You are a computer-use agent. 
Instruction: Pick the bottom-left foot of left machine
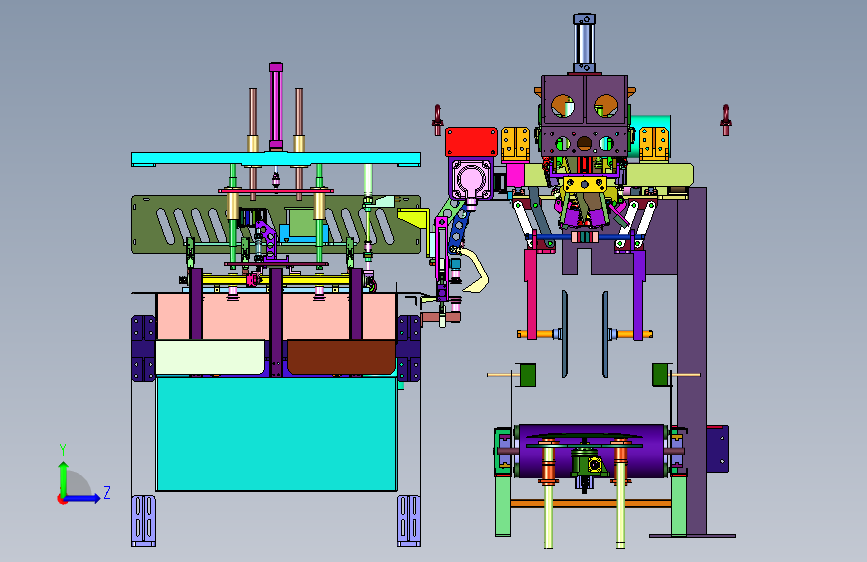tap(143, 521)
